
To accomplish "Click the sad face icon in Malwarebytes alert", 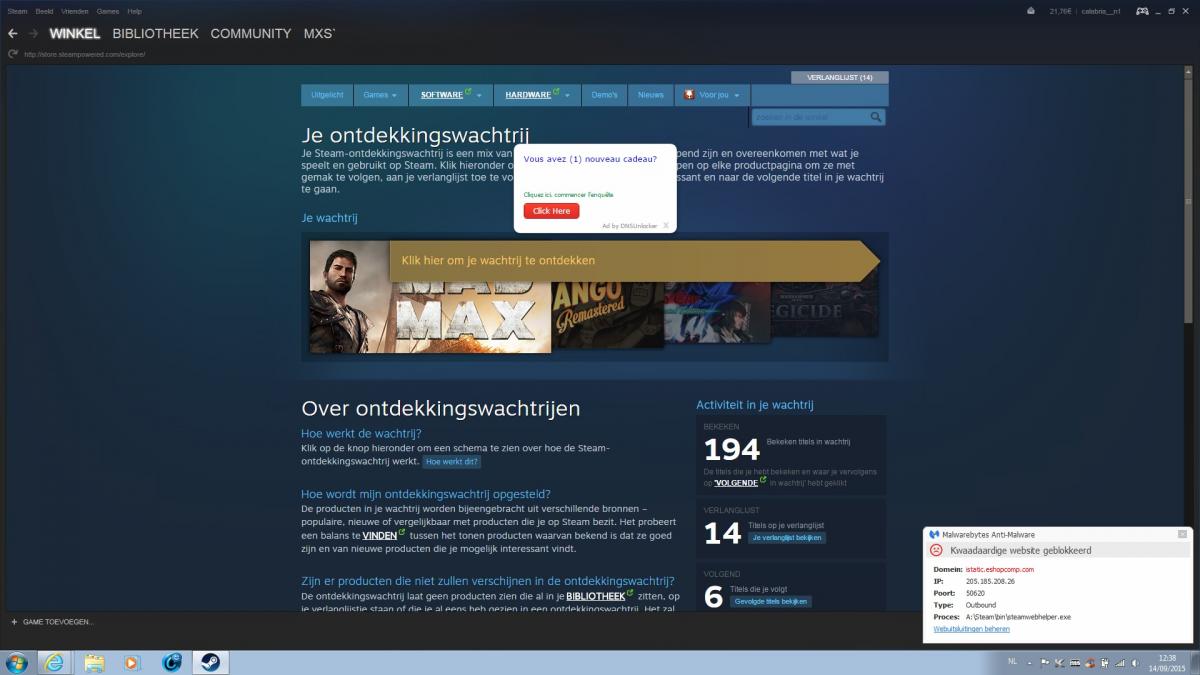I will [x=936, y=550].
